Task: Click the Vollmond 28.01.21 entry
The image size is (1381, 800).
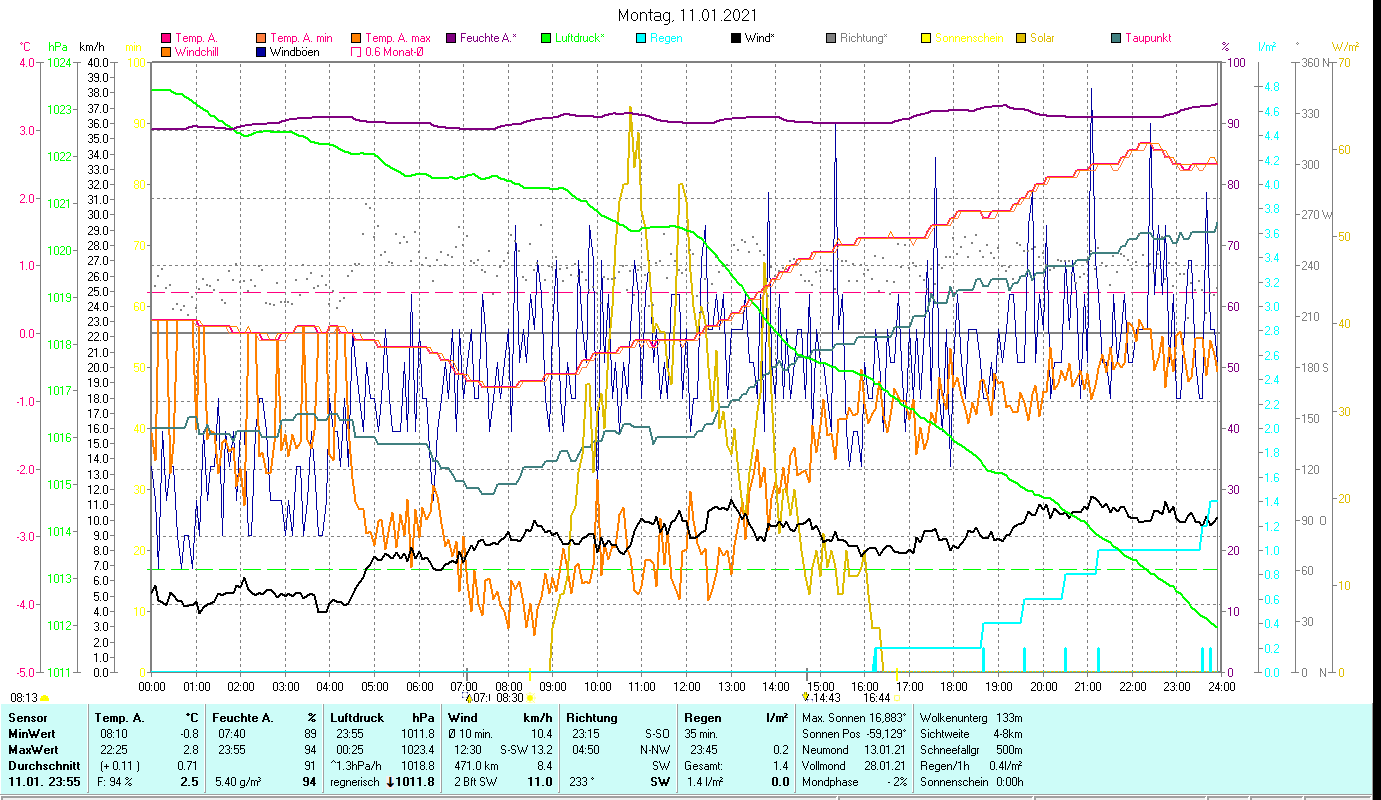Action: click(854, 766)
